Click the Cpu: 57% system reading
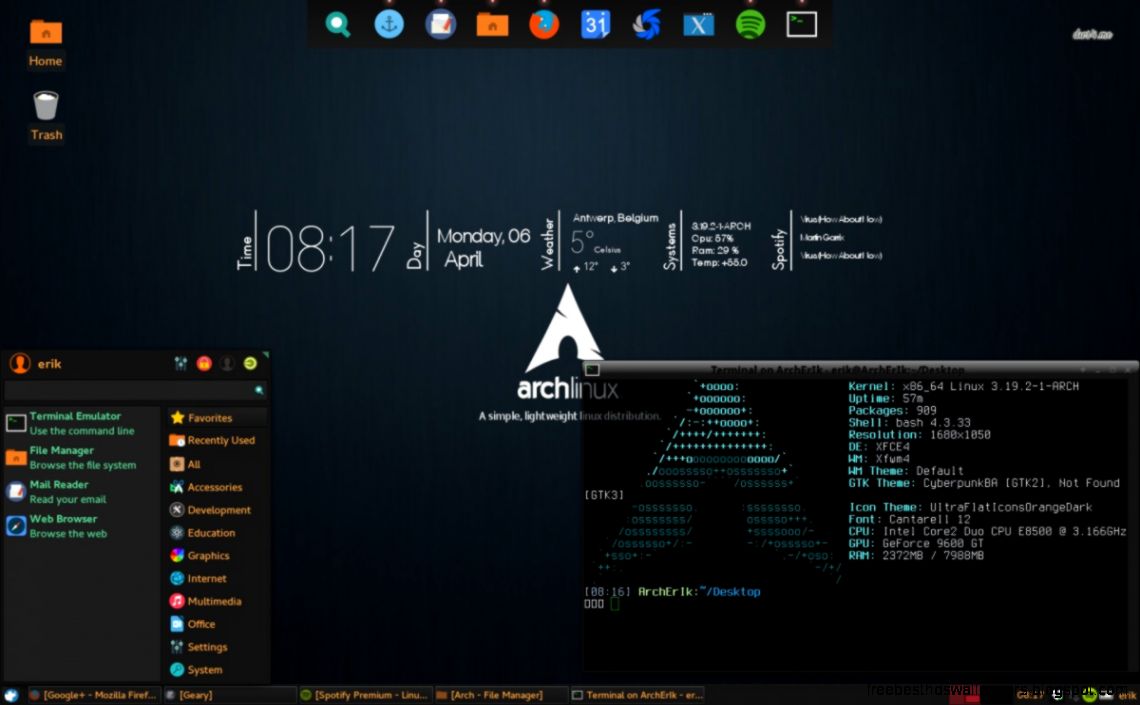This screenshot has height=705, width=1140. coord(712,238)
